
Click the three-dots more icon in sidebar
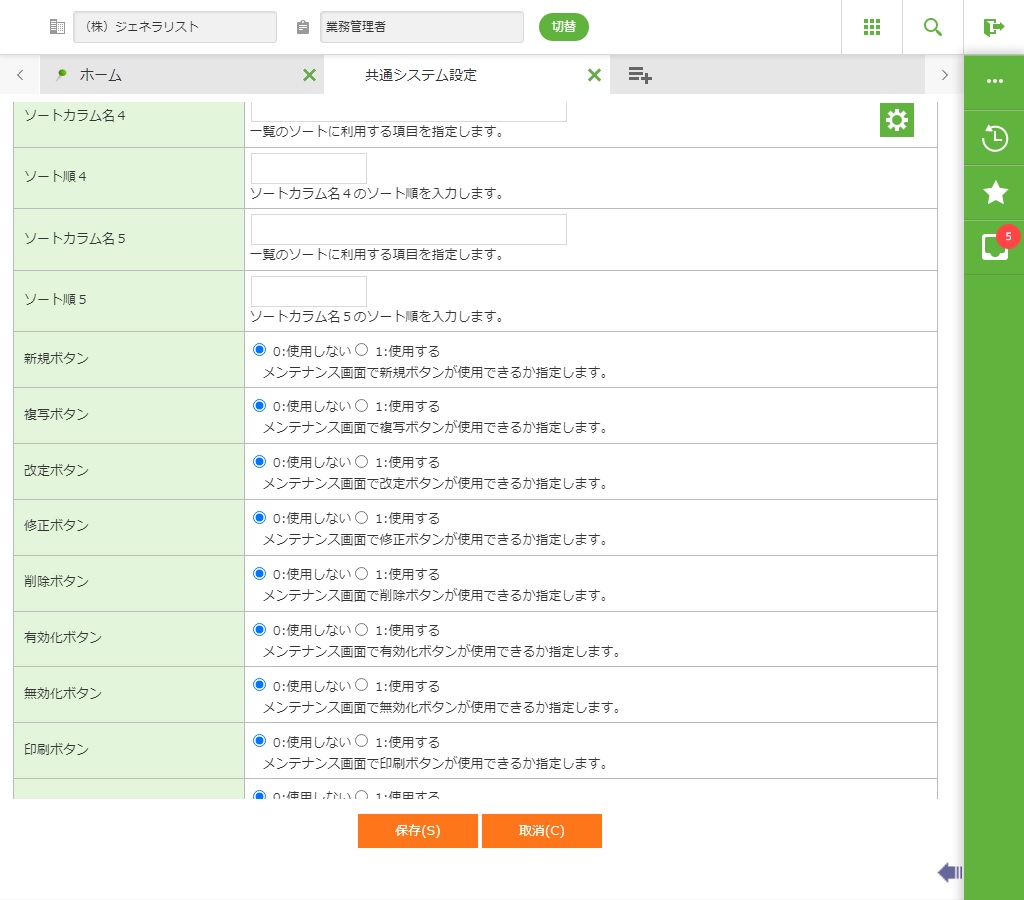pyautogui.click(x=994, y=81)
